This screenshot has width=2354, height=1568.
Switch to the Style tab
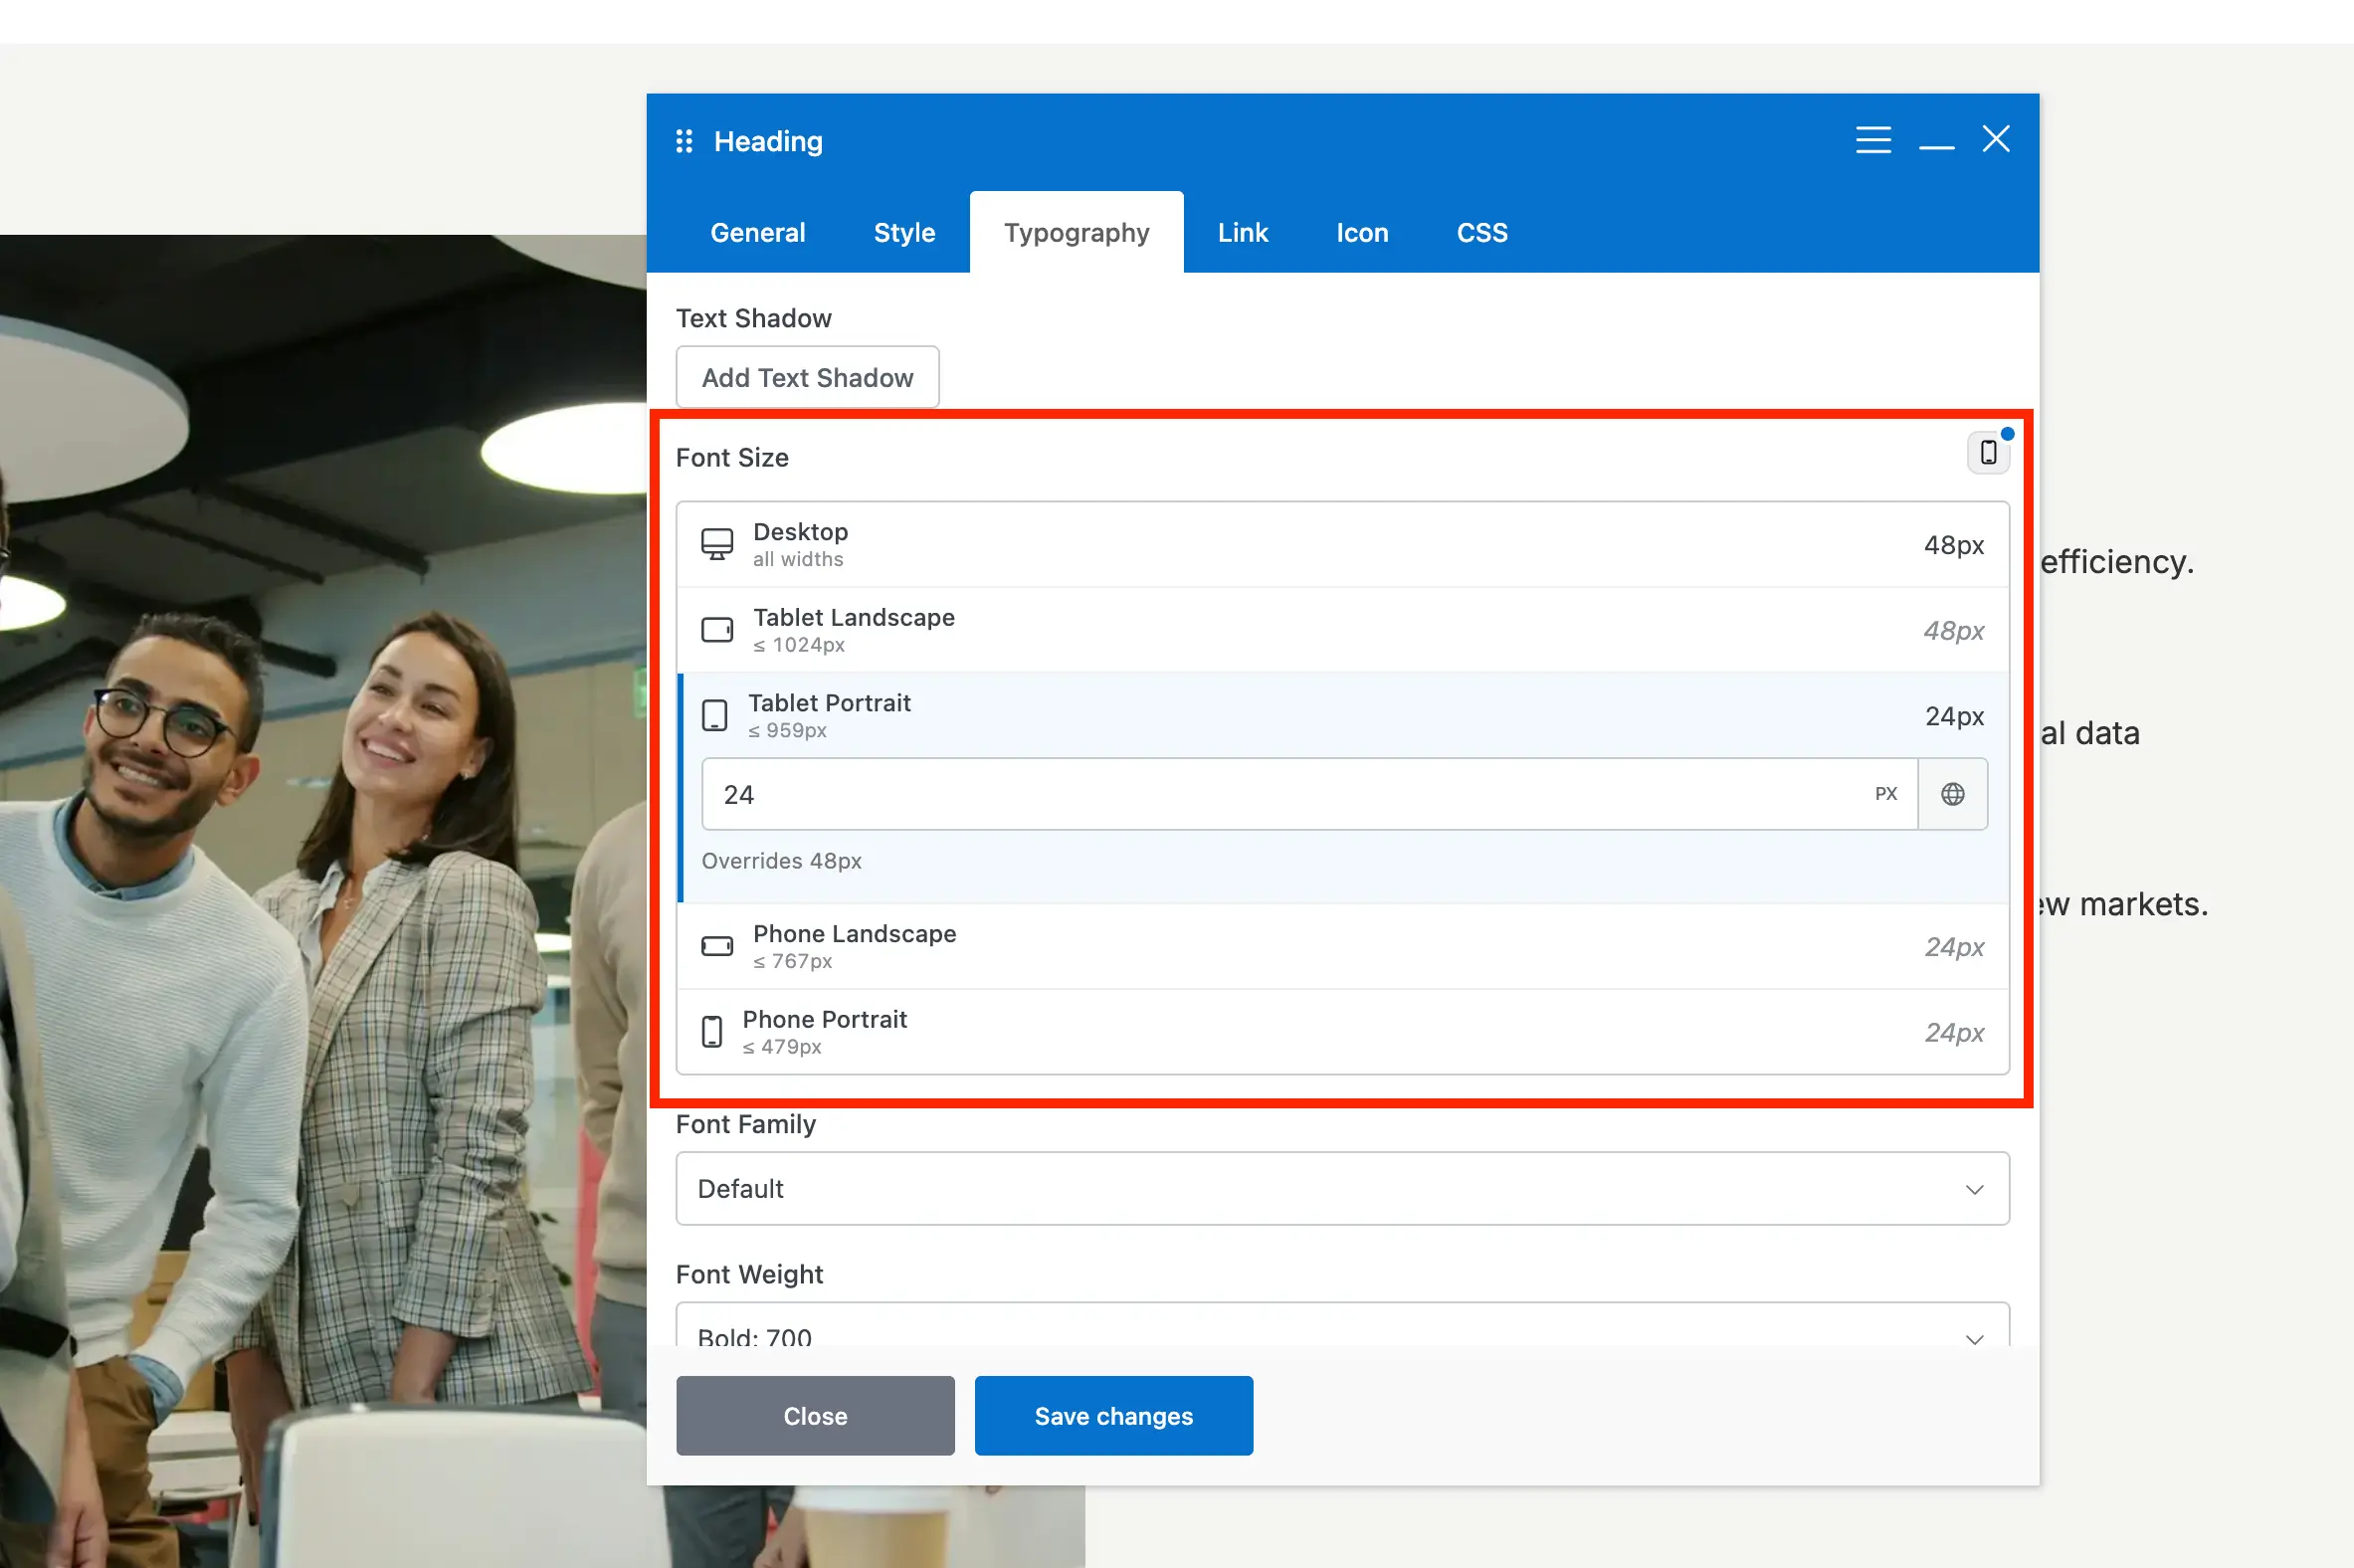click(x=904, y=232)
